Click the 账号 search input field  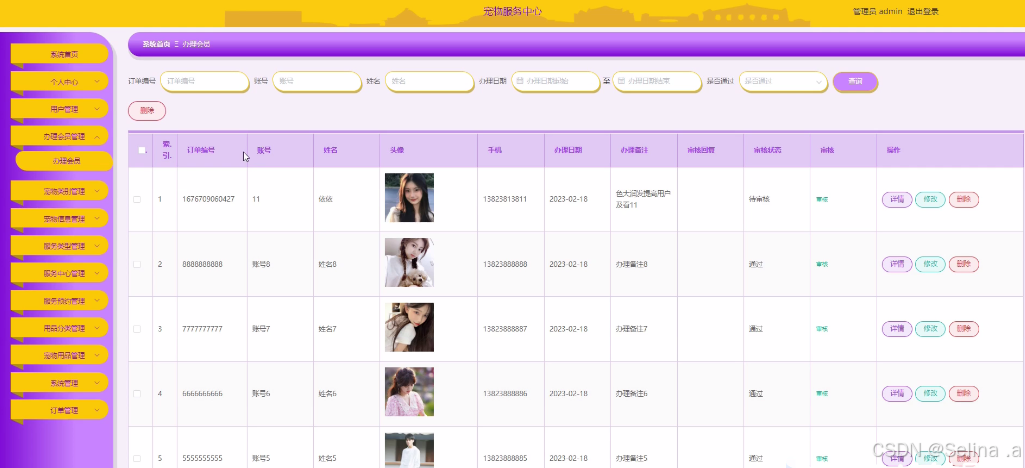(317, 82)
